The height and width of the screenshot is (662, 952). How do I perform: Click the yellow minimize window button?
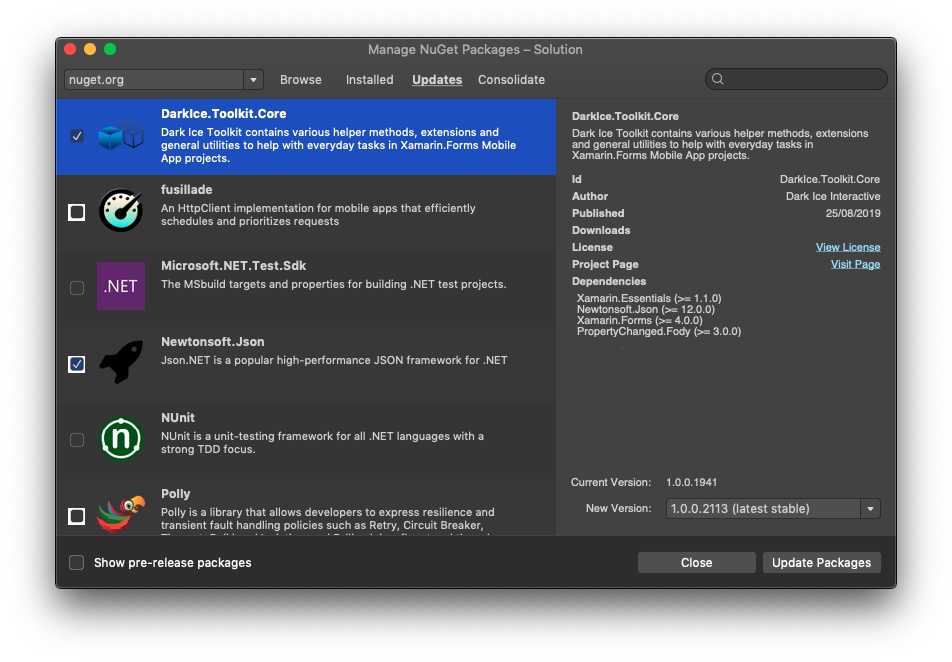click(90, 49)
